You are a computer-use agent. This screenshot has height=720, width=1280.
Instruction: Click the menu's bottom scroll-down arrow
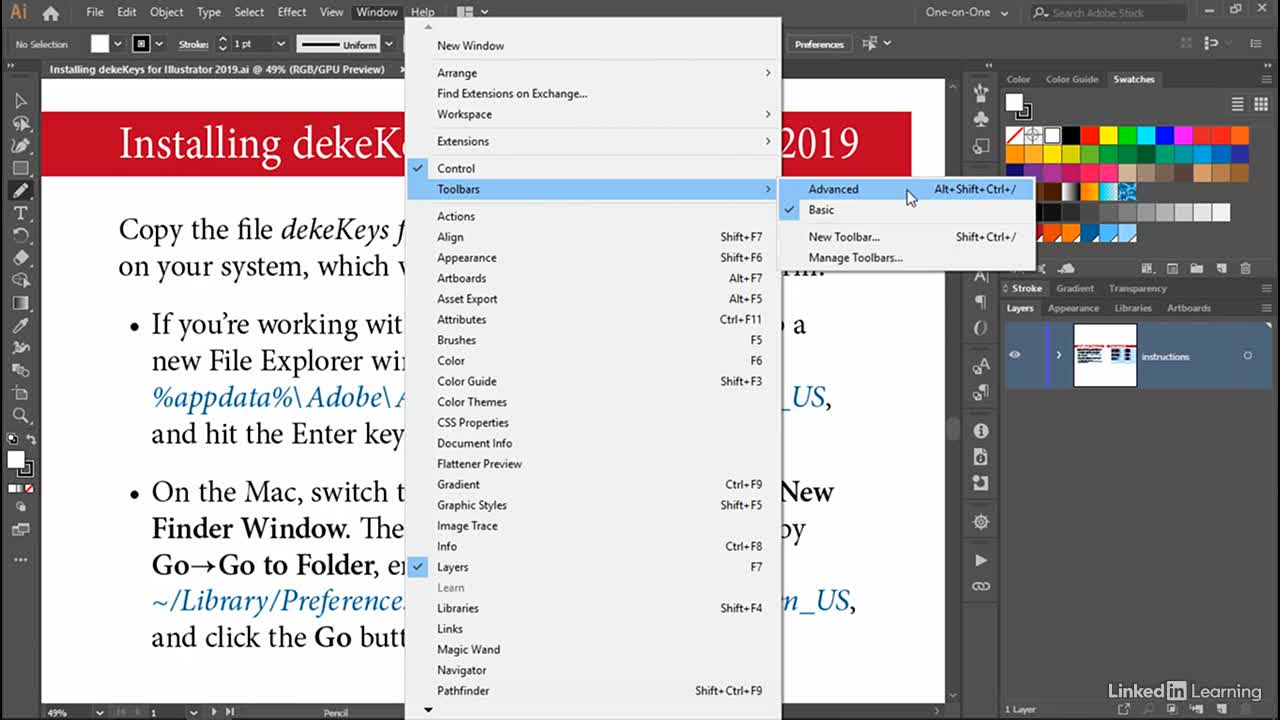[429, 710]
